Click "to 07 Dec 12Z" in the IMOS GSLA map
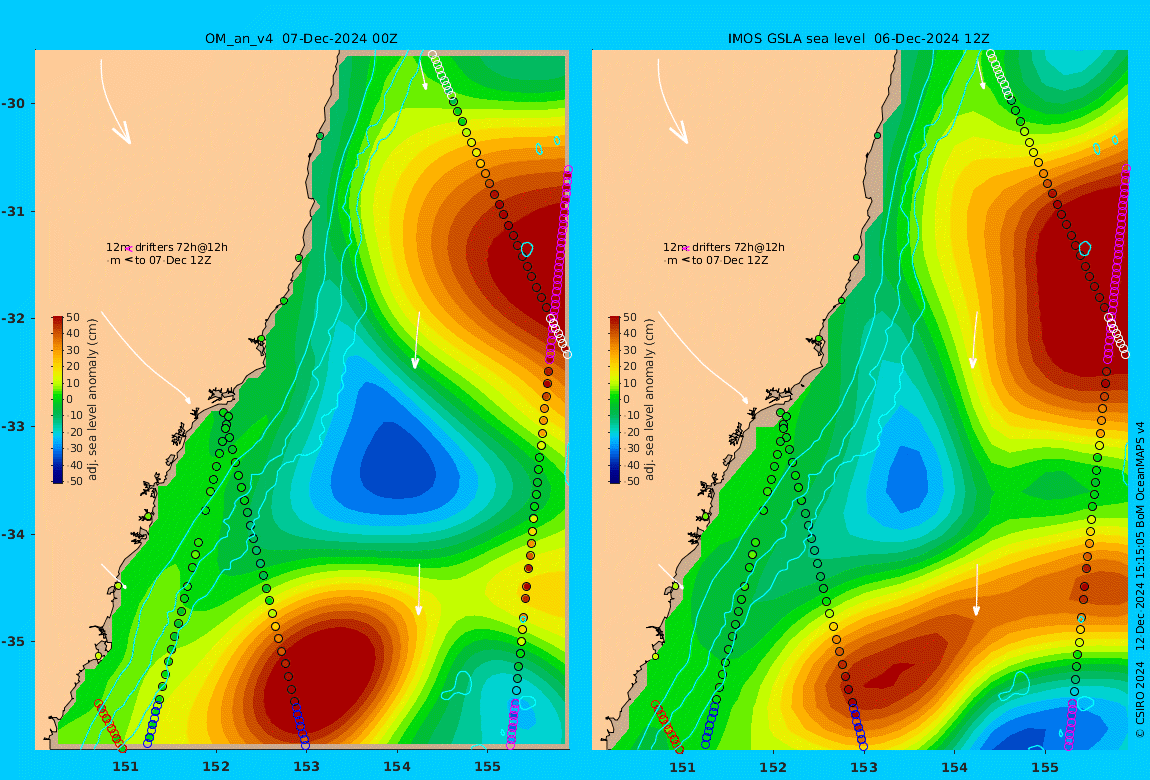This screenshot has height=780, width=1150. point(730,260)
